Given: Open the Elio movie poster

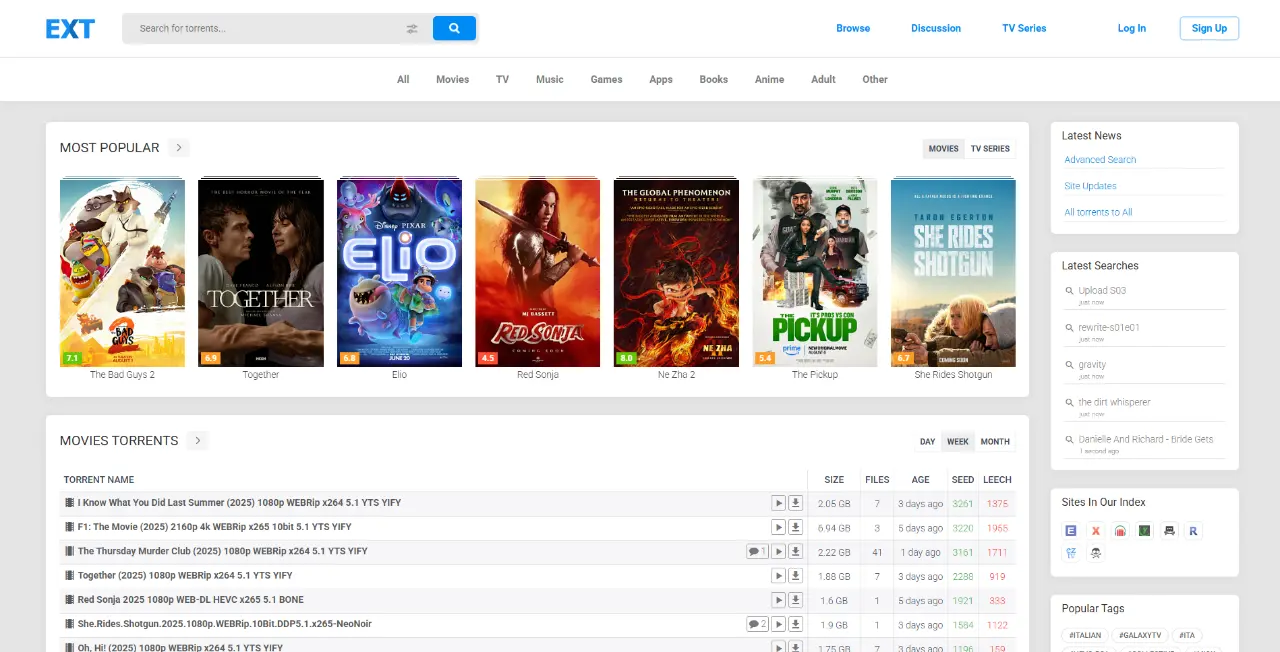Looking at the screenshot, I should (399, 272).
